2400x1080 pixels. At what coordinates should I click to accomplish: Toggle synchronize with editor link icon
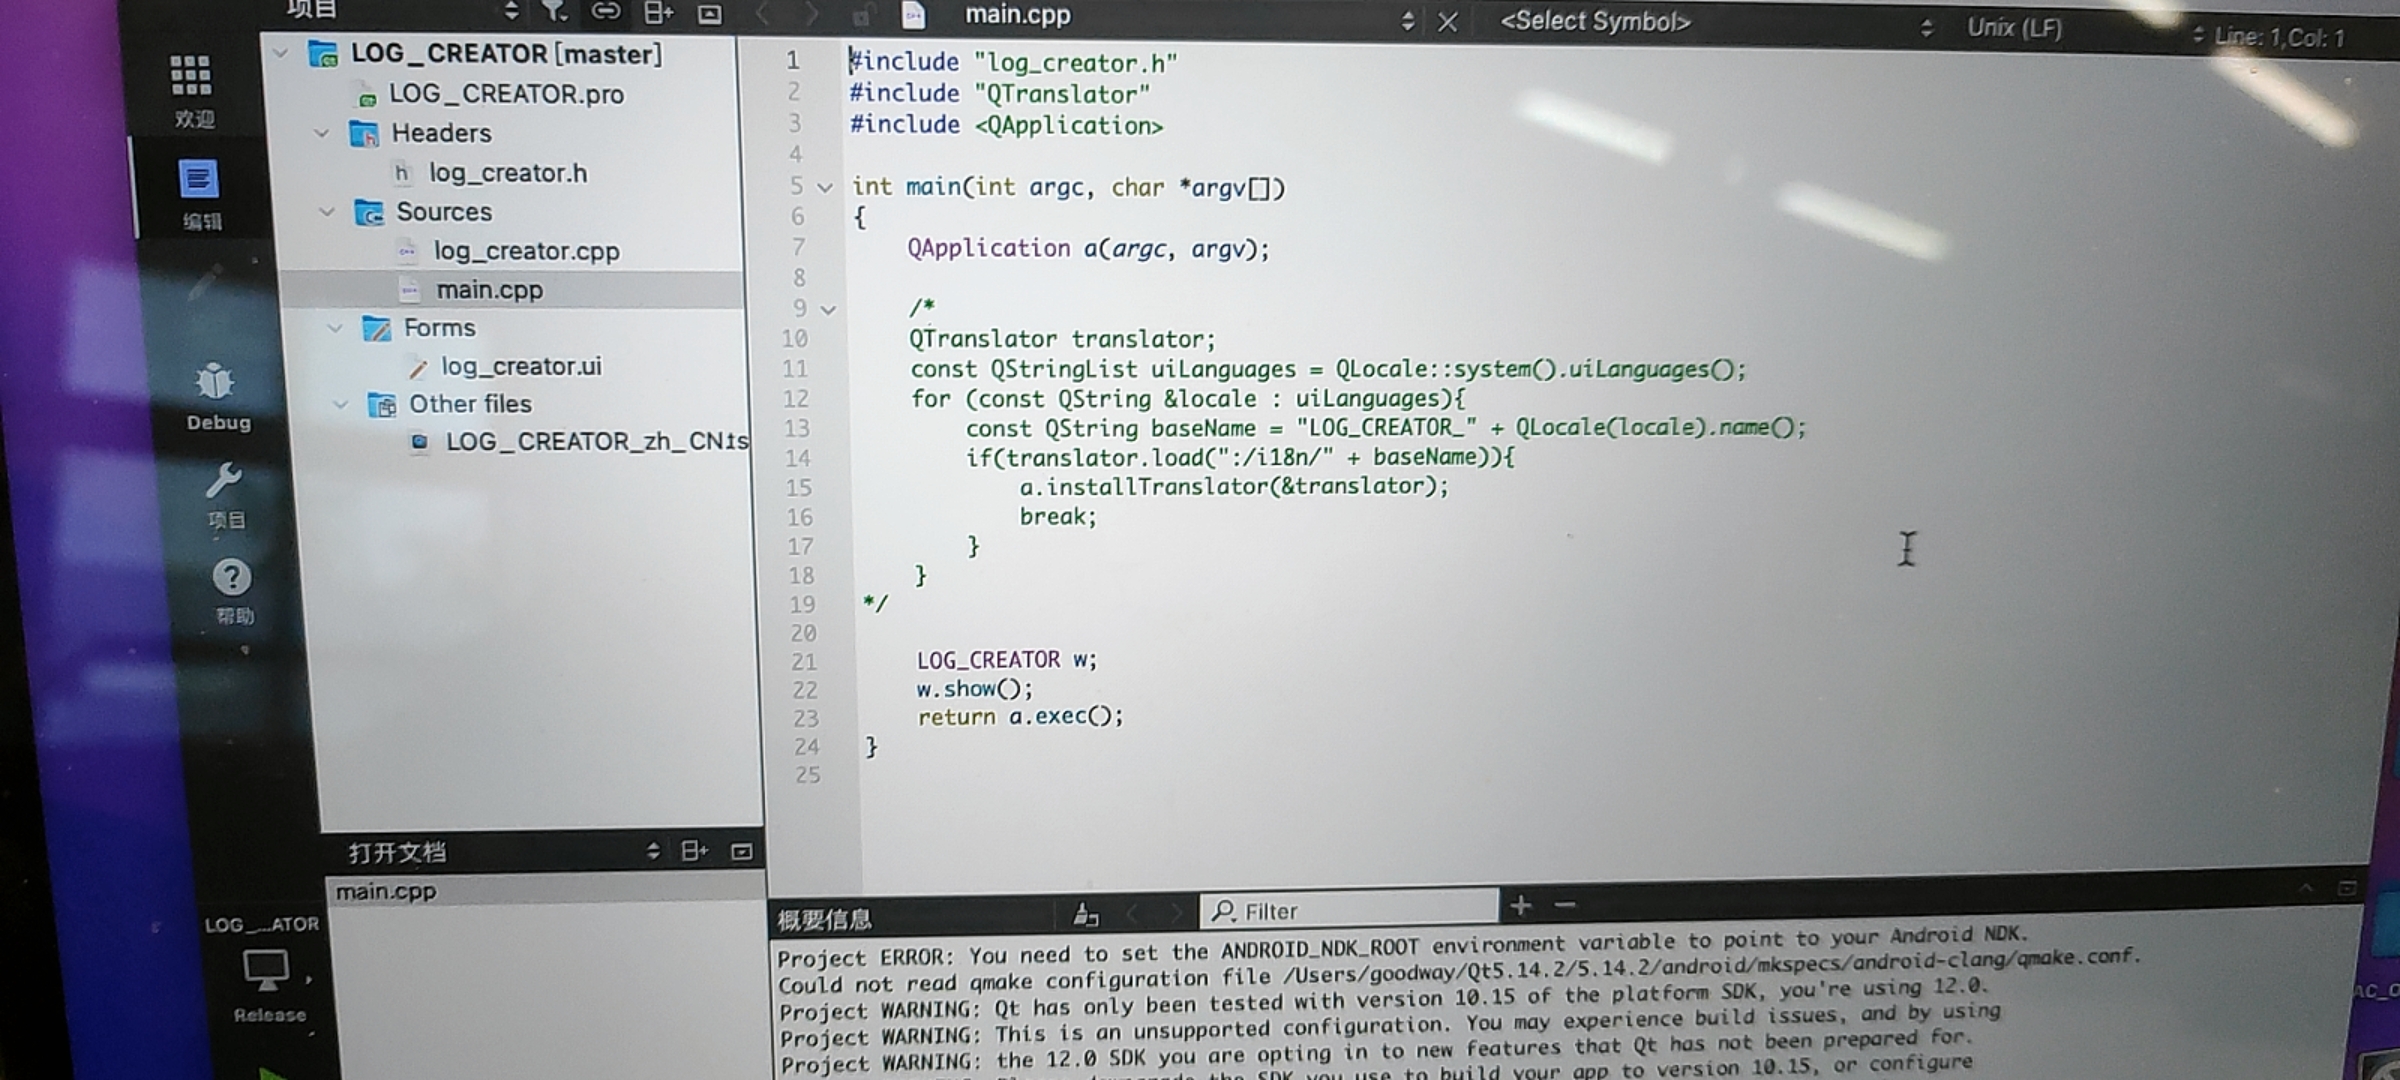[605, 11]
